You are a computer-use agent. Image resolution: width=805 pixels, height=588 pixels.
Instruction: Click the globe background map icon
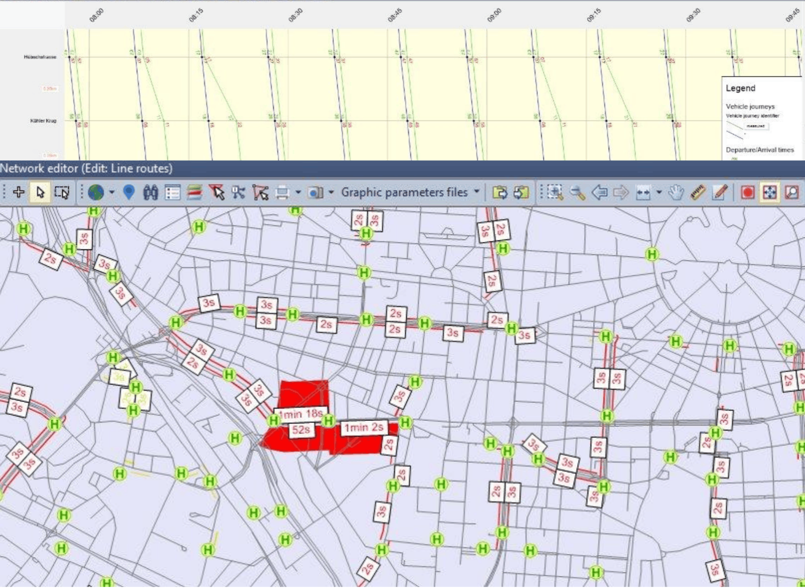pyautogui.click(x=96, y=193)
